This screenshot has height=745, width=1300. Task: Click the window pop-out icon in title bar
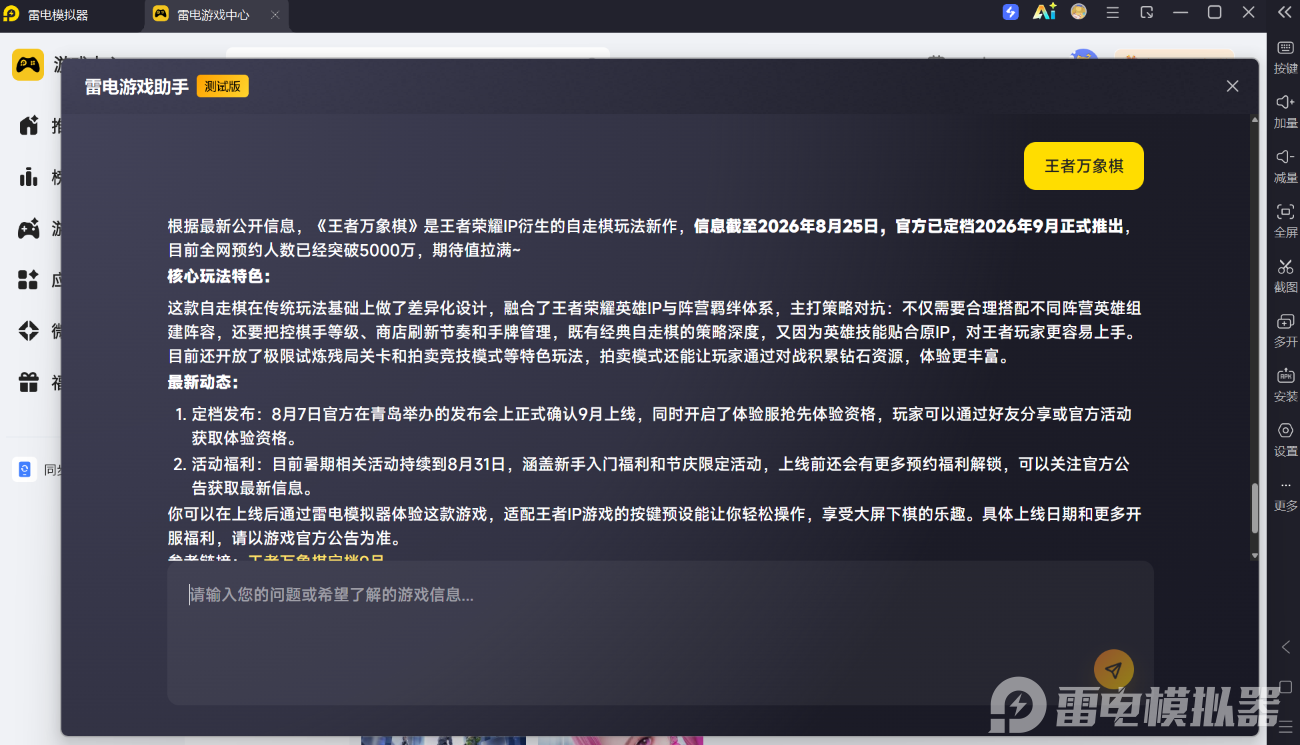[1147, 12]
